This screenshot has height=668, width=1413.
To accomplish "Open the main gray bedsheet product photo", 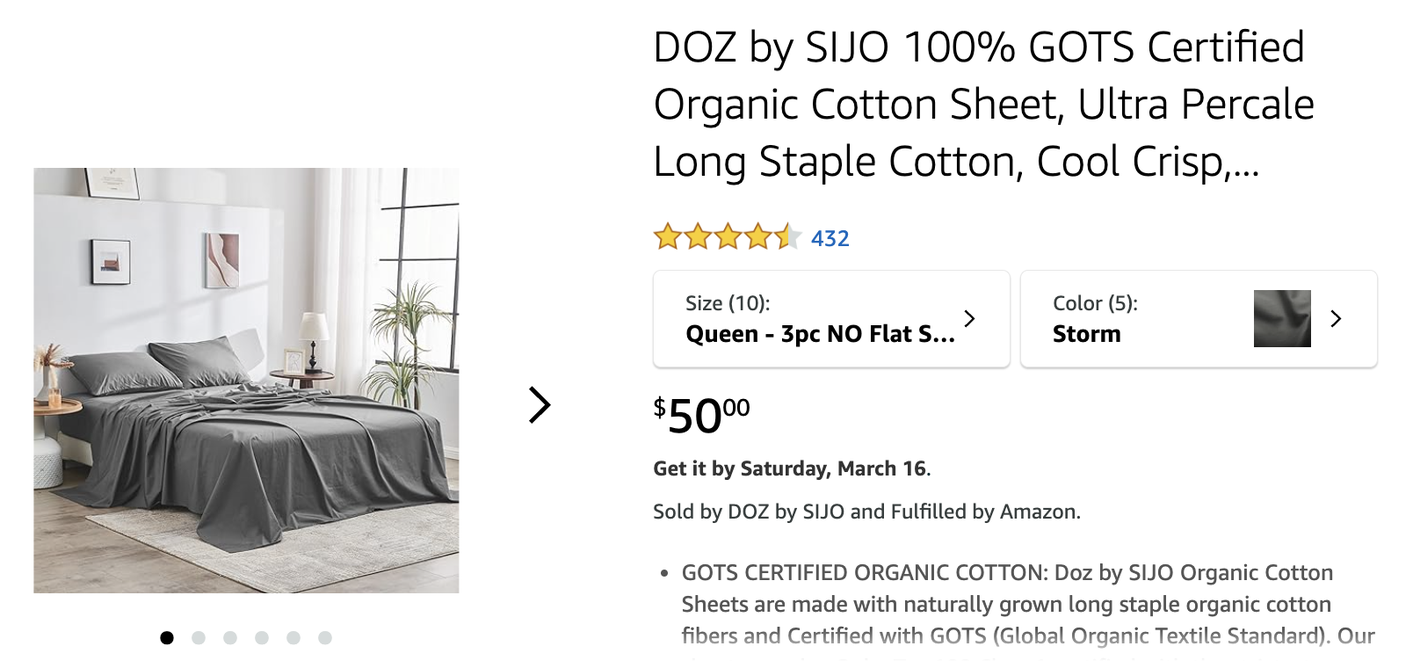I will [x=246, y=380].
